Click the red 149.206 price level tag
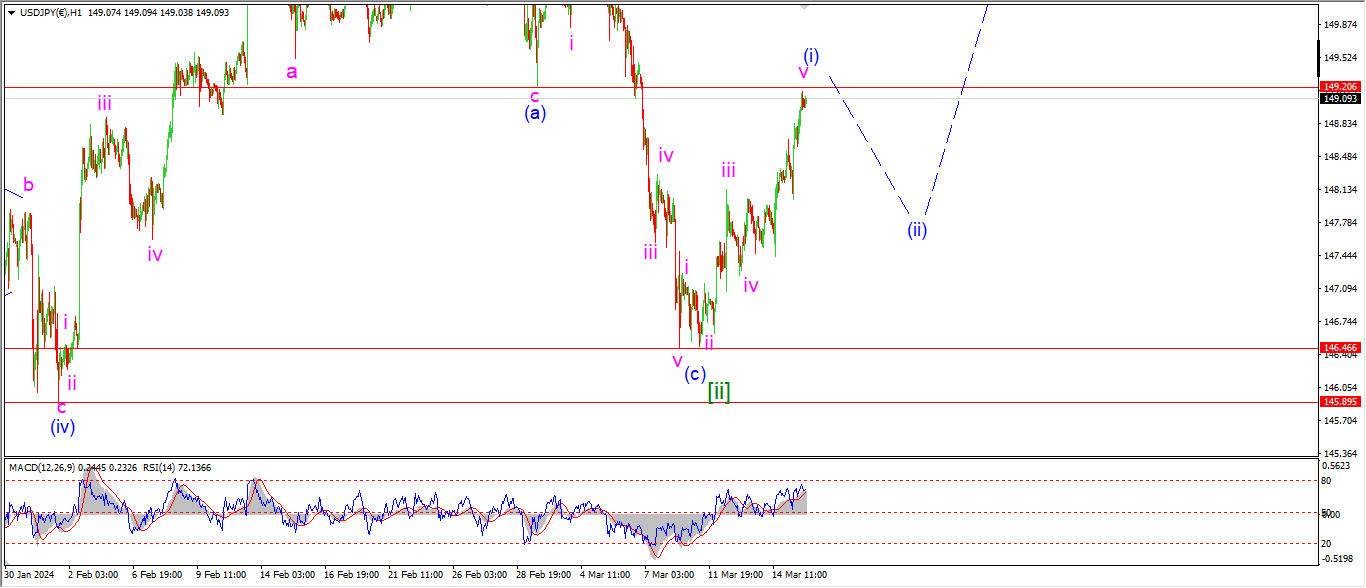 pyautogui.click(x=1339, y=87)
